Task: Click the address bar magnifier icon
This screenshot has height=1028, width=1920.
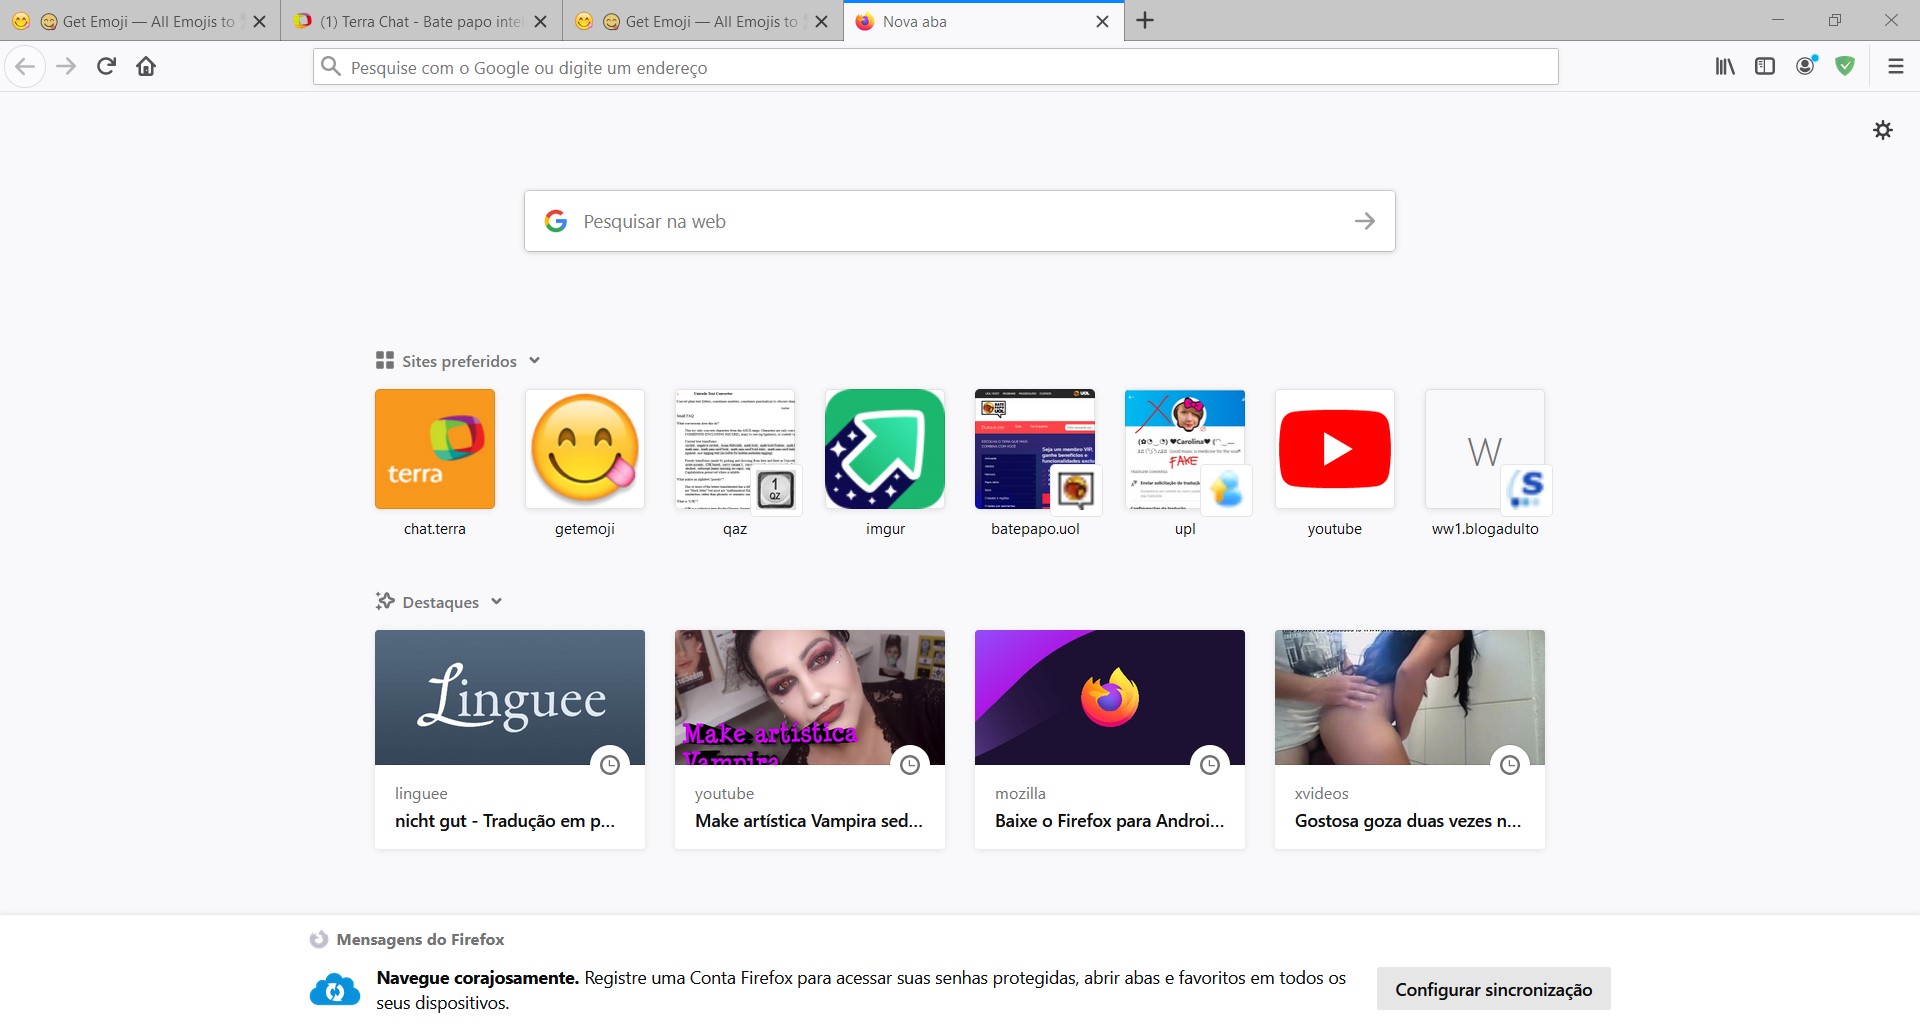Action: (331, 67)
